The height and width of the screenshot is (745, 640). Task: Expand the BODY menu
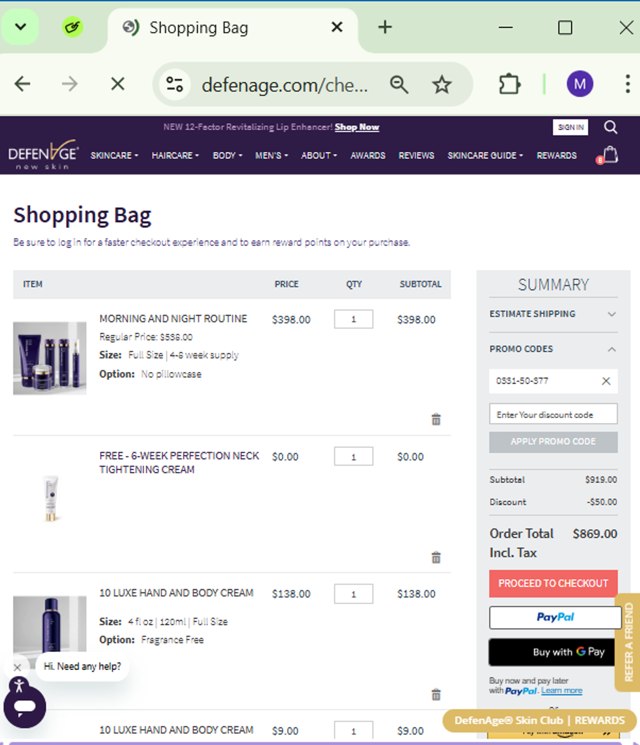[x=227, y=155]
